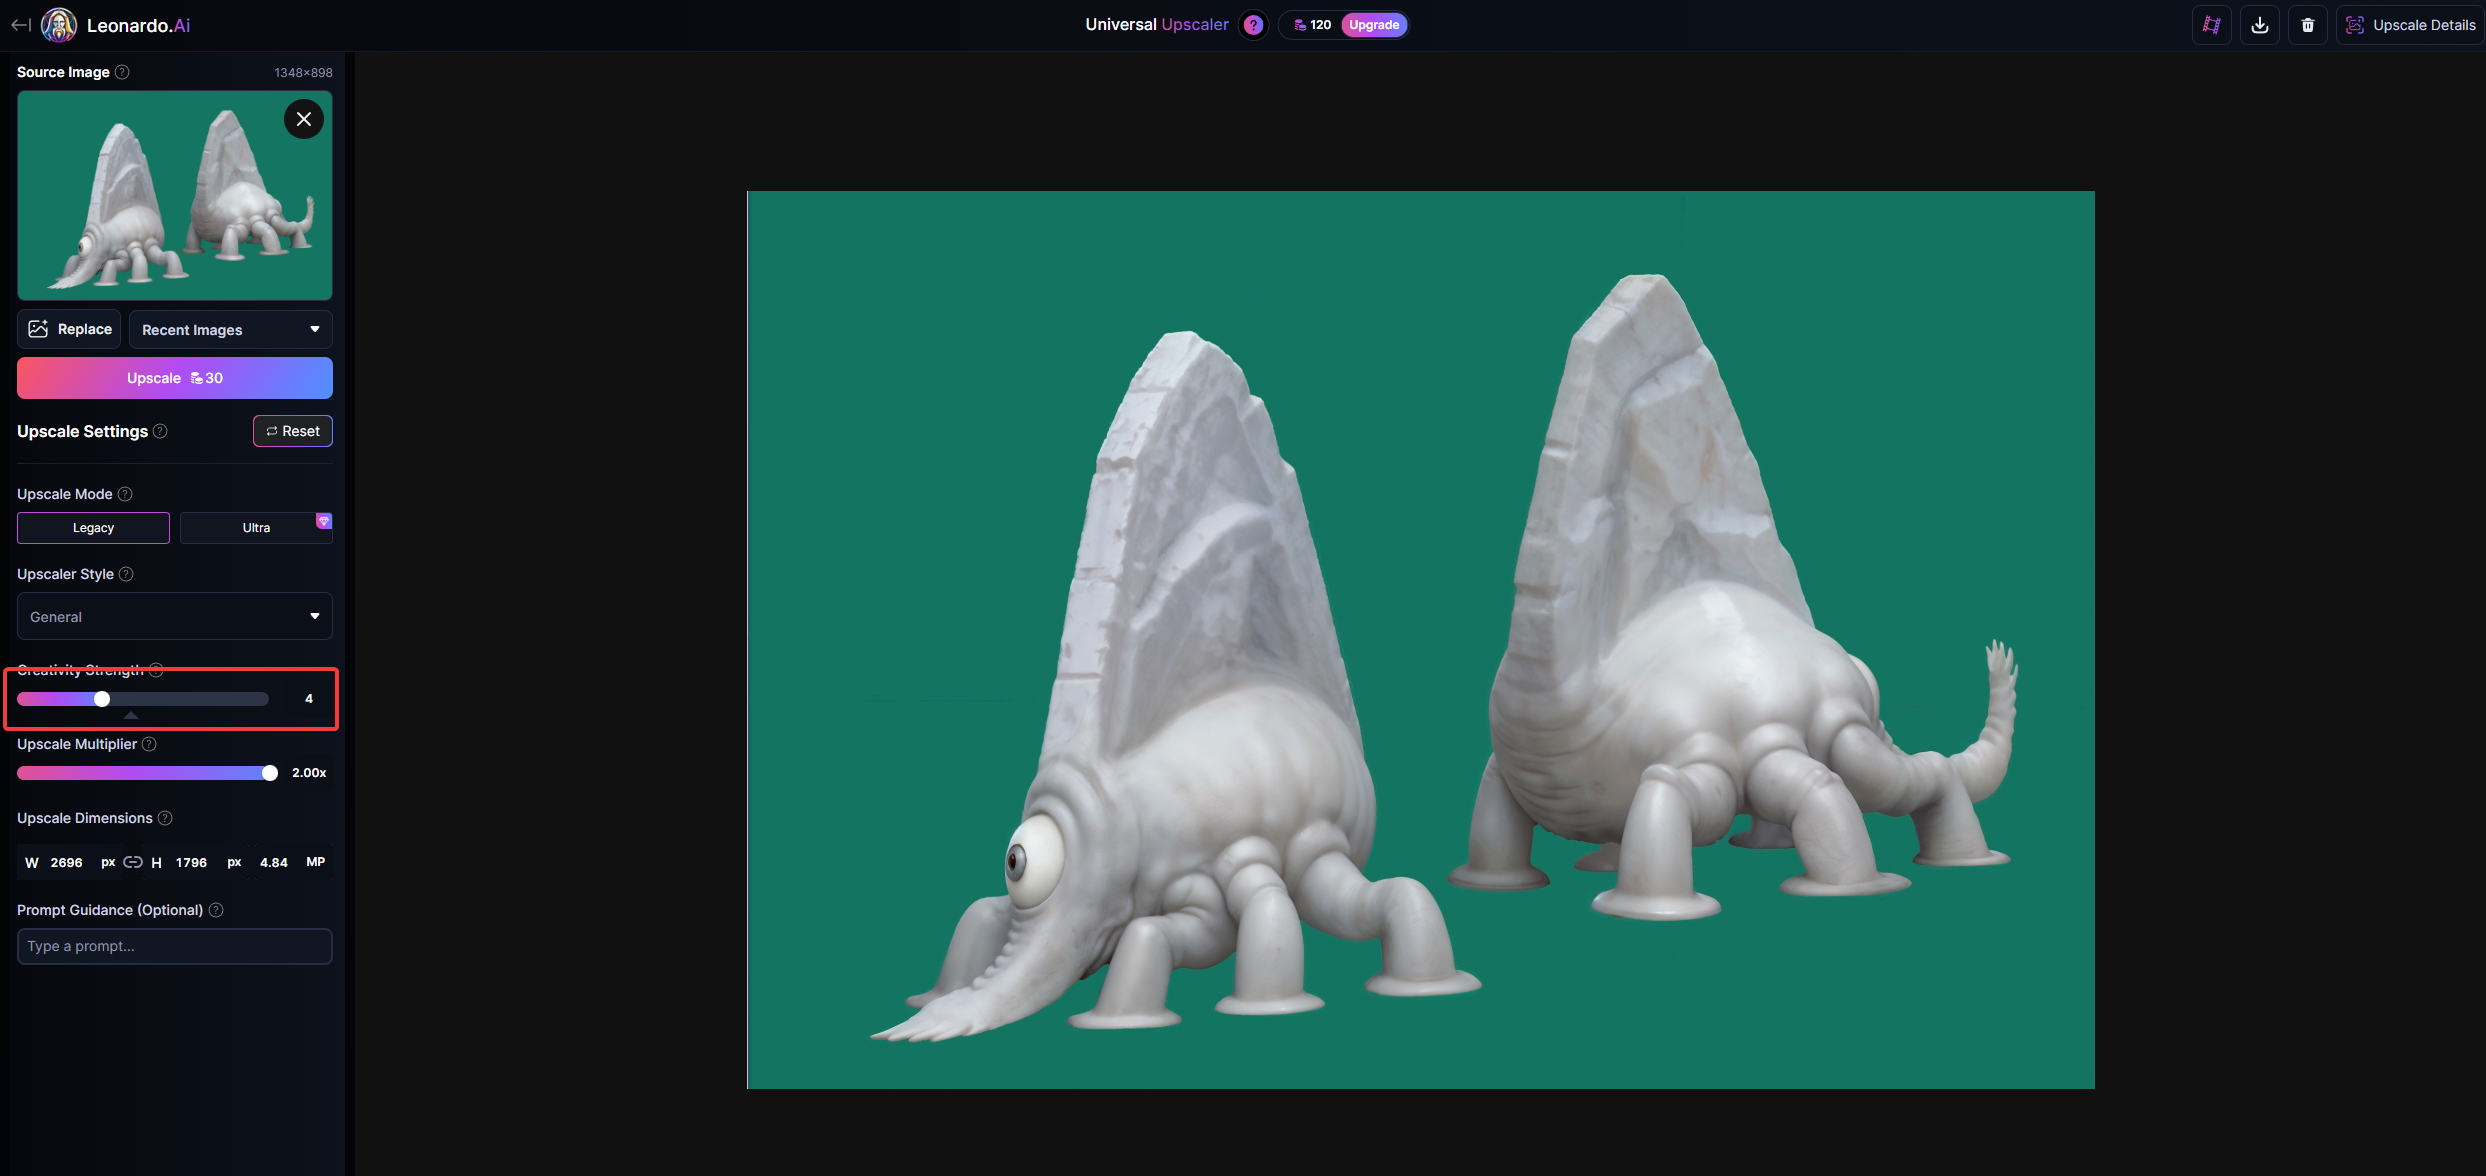The image size is (2486, 1176).
Task: Click the Upgrade plan button
Action: pyautogui.click(x=1374, y=25)
